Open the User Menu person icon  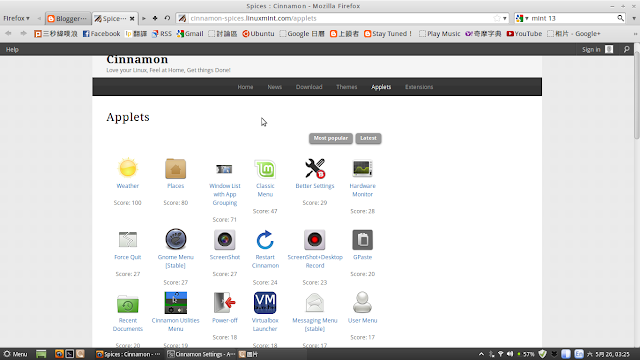[x=362, y=302]
